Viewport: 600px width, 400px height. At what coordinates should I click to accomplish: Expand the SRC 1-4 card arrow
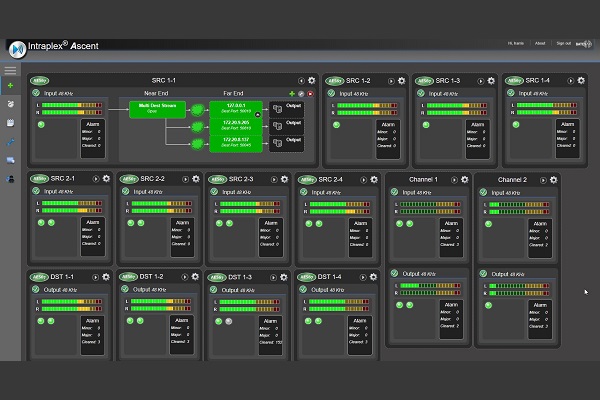pos(571,81)
